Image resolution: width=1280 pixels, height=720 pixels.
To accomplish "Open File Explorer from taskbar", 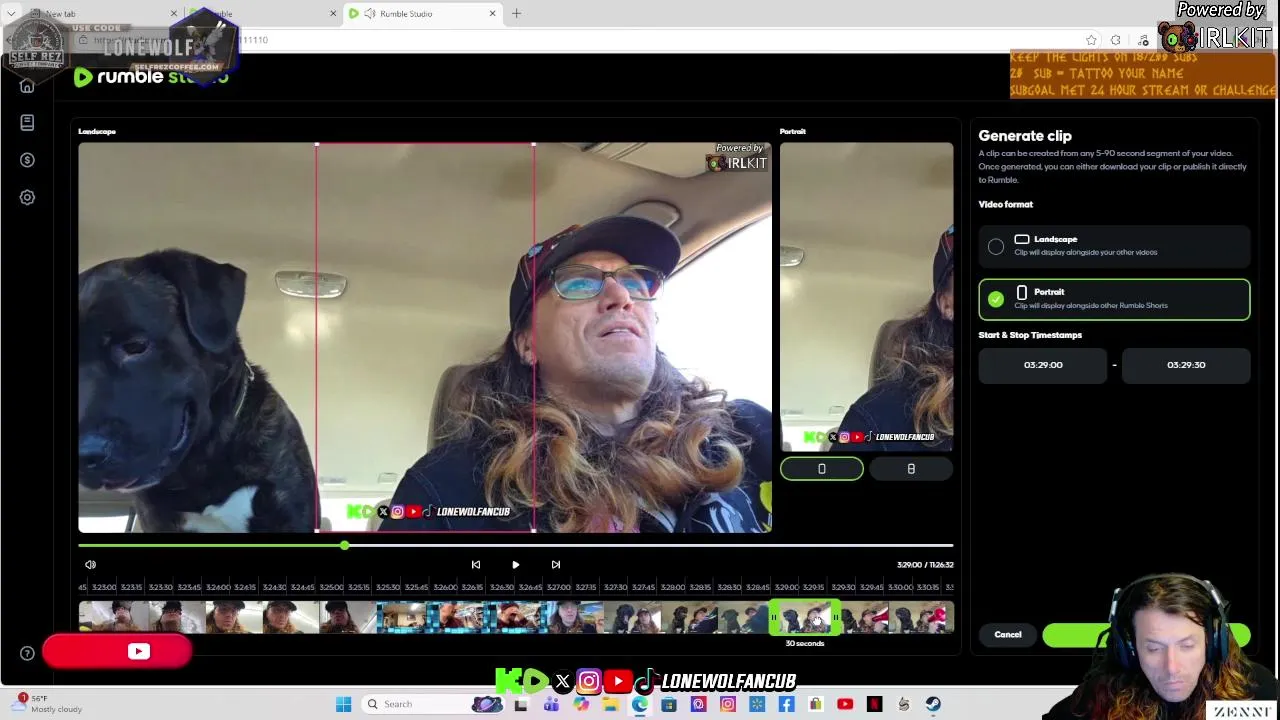I will tap(610, 704).
